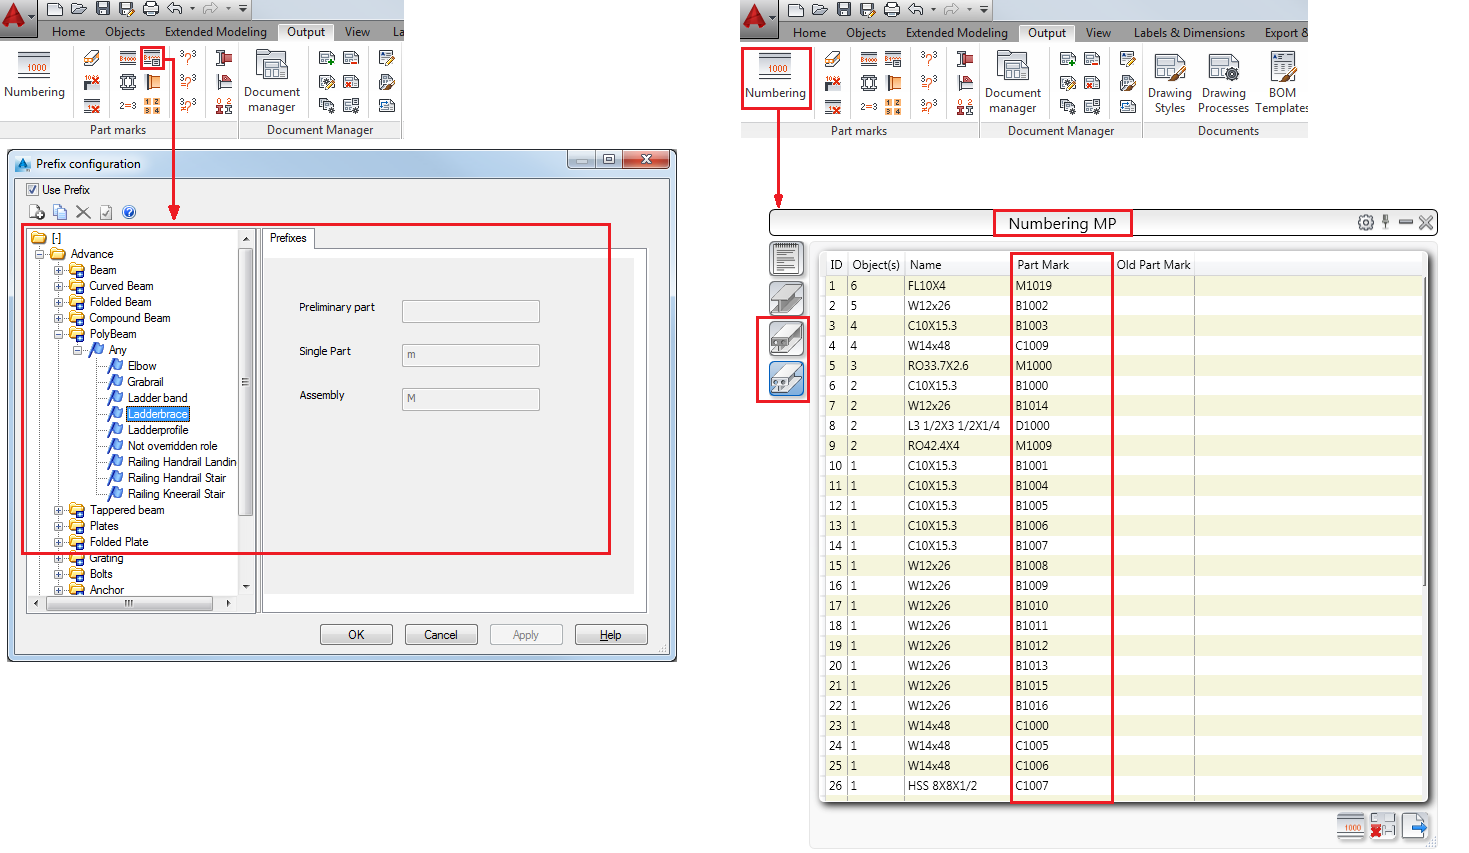Enable the Use Prefix checkbox
The width and height of the screenshot is (1469, 853).
33,189
